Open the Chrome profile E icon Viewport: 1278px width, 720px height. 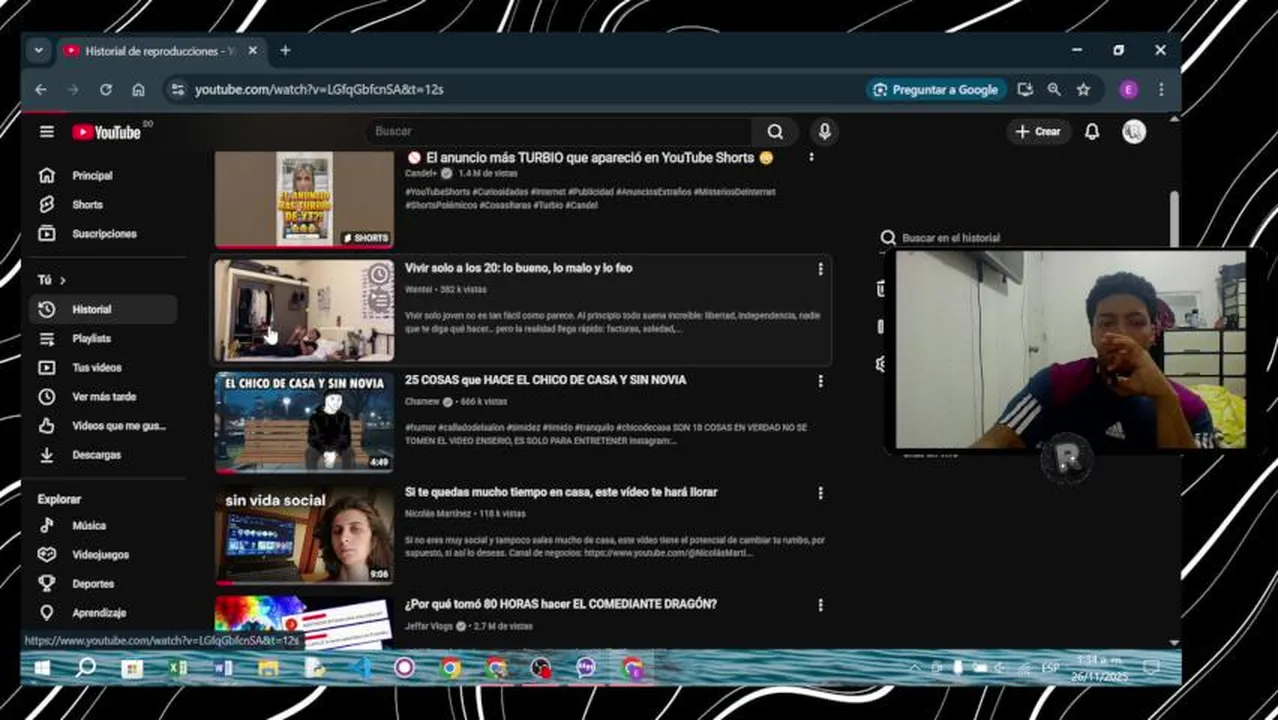(x=1129, y=89)
